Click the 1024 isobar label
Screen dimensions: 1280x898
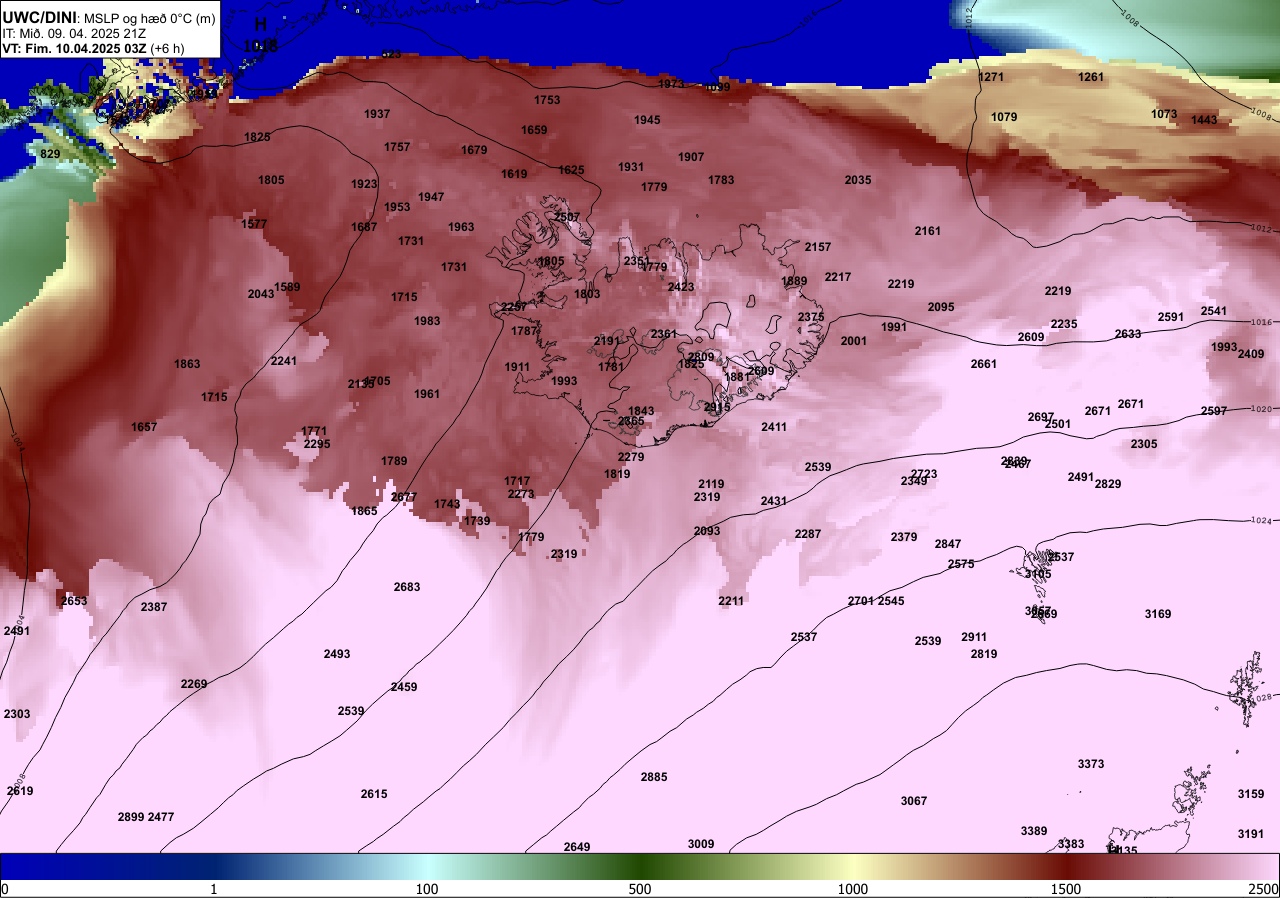pyautogui.click(x=1262, y=521)
